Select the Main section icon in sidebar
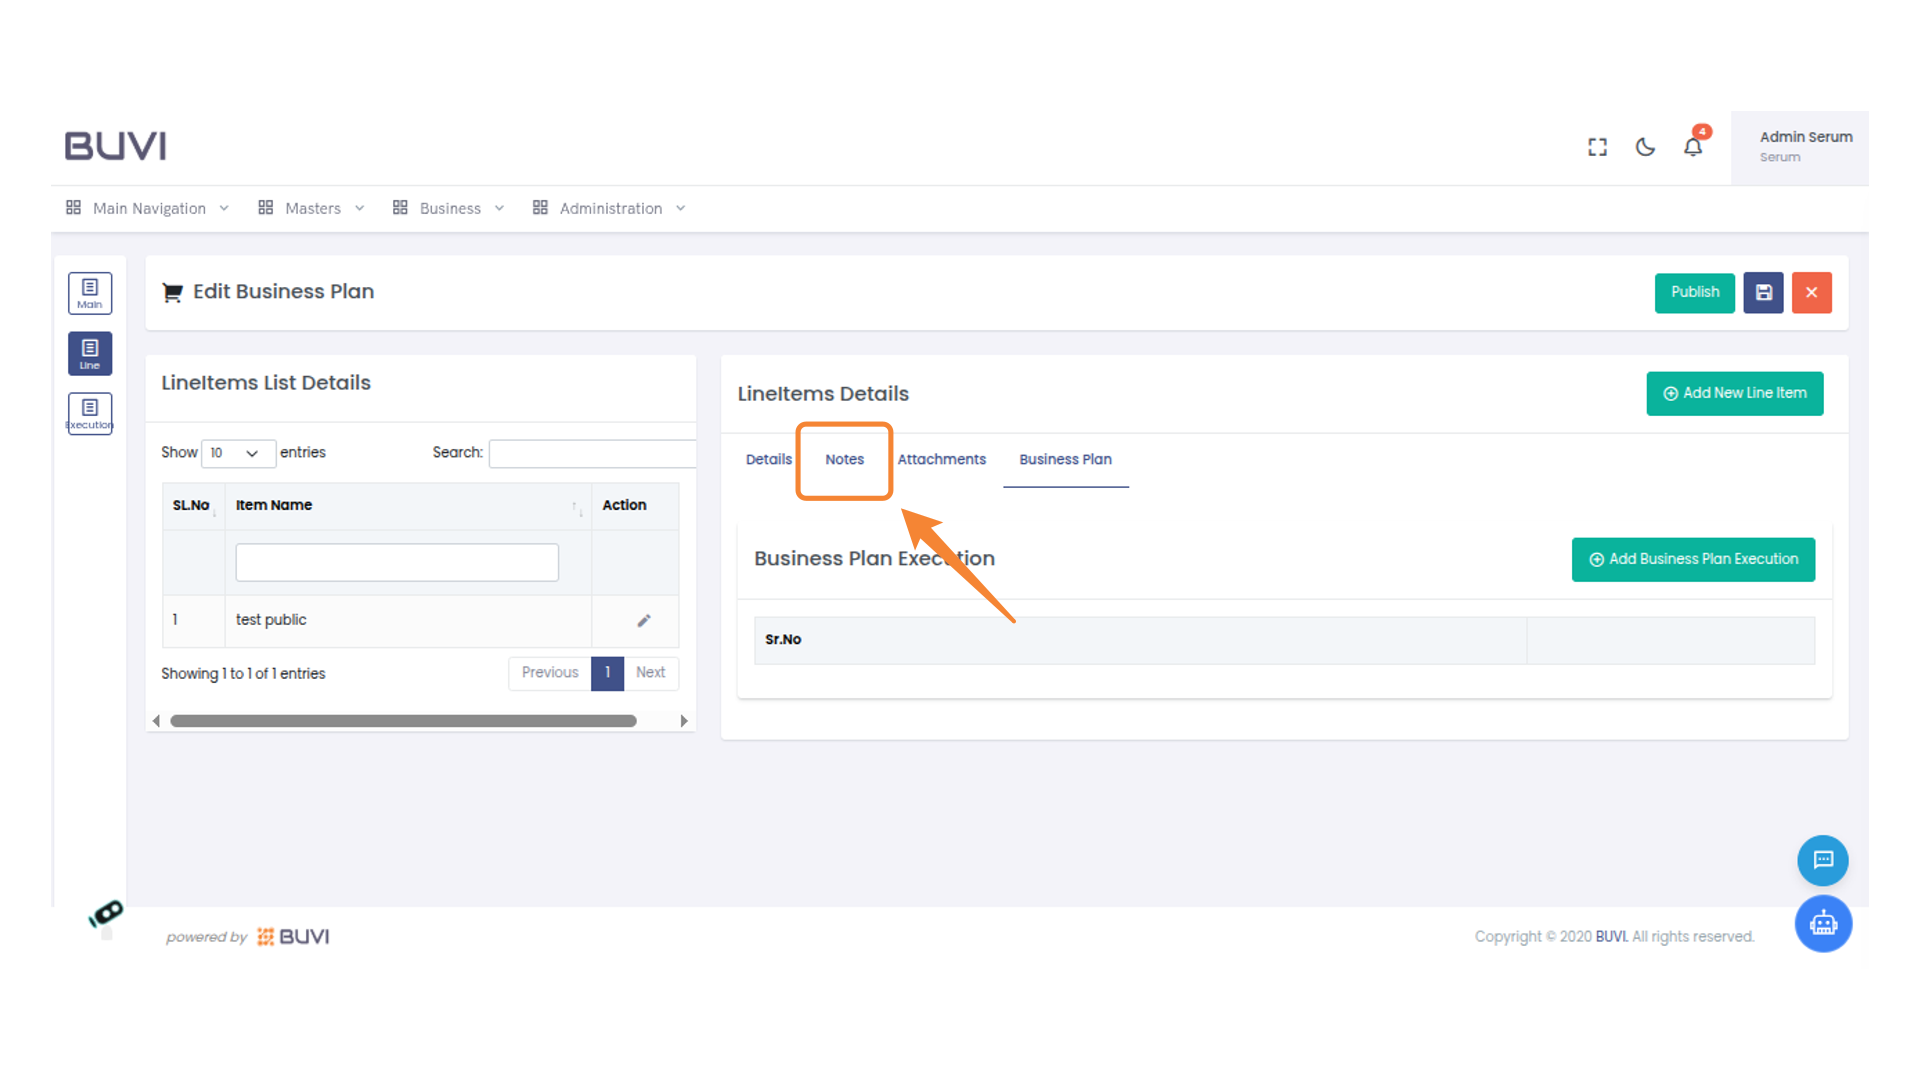The width and height of the screenshot is (1920, 1080). click(x=89, y=293)
